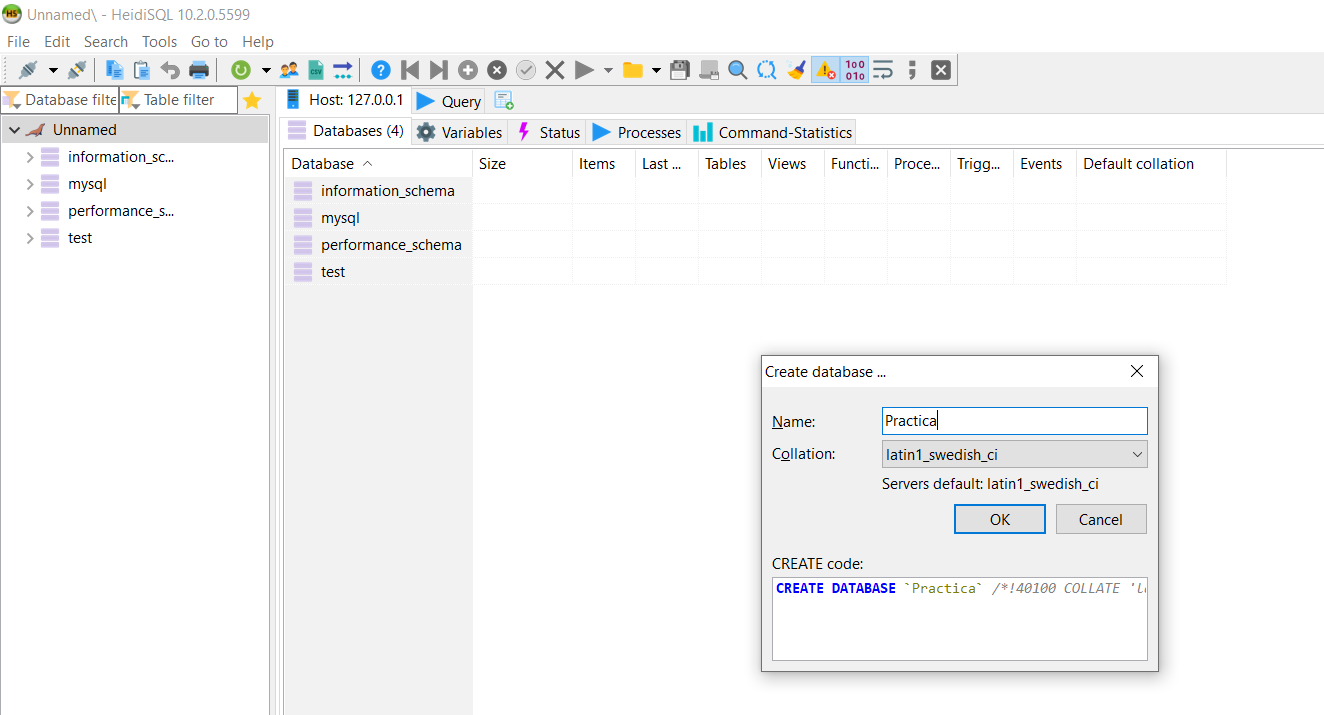
Task: Click the Last record navigation icon
Action: [x=438, y=70]
